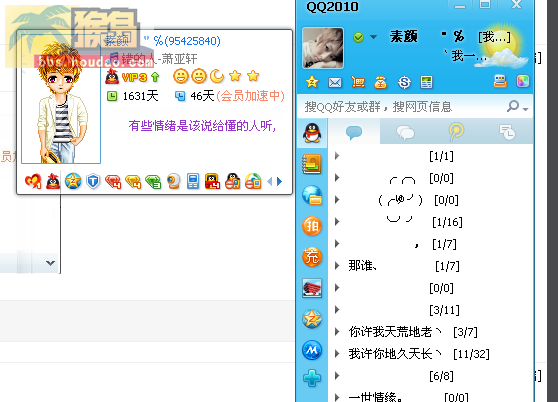Click the green online status check icon
This screenshot has width=558, height=402.
358,37
